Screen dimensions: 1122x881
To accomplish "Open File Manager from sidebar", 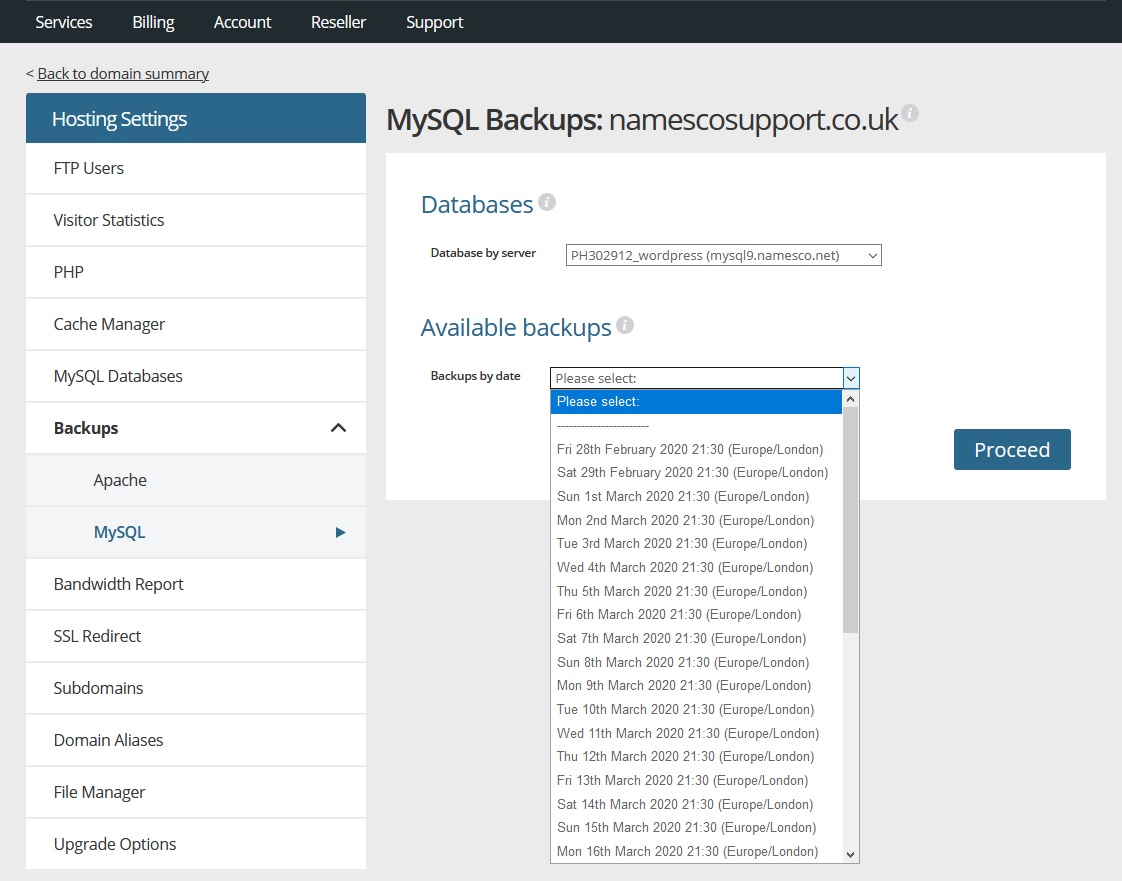I will pos(196,792).
